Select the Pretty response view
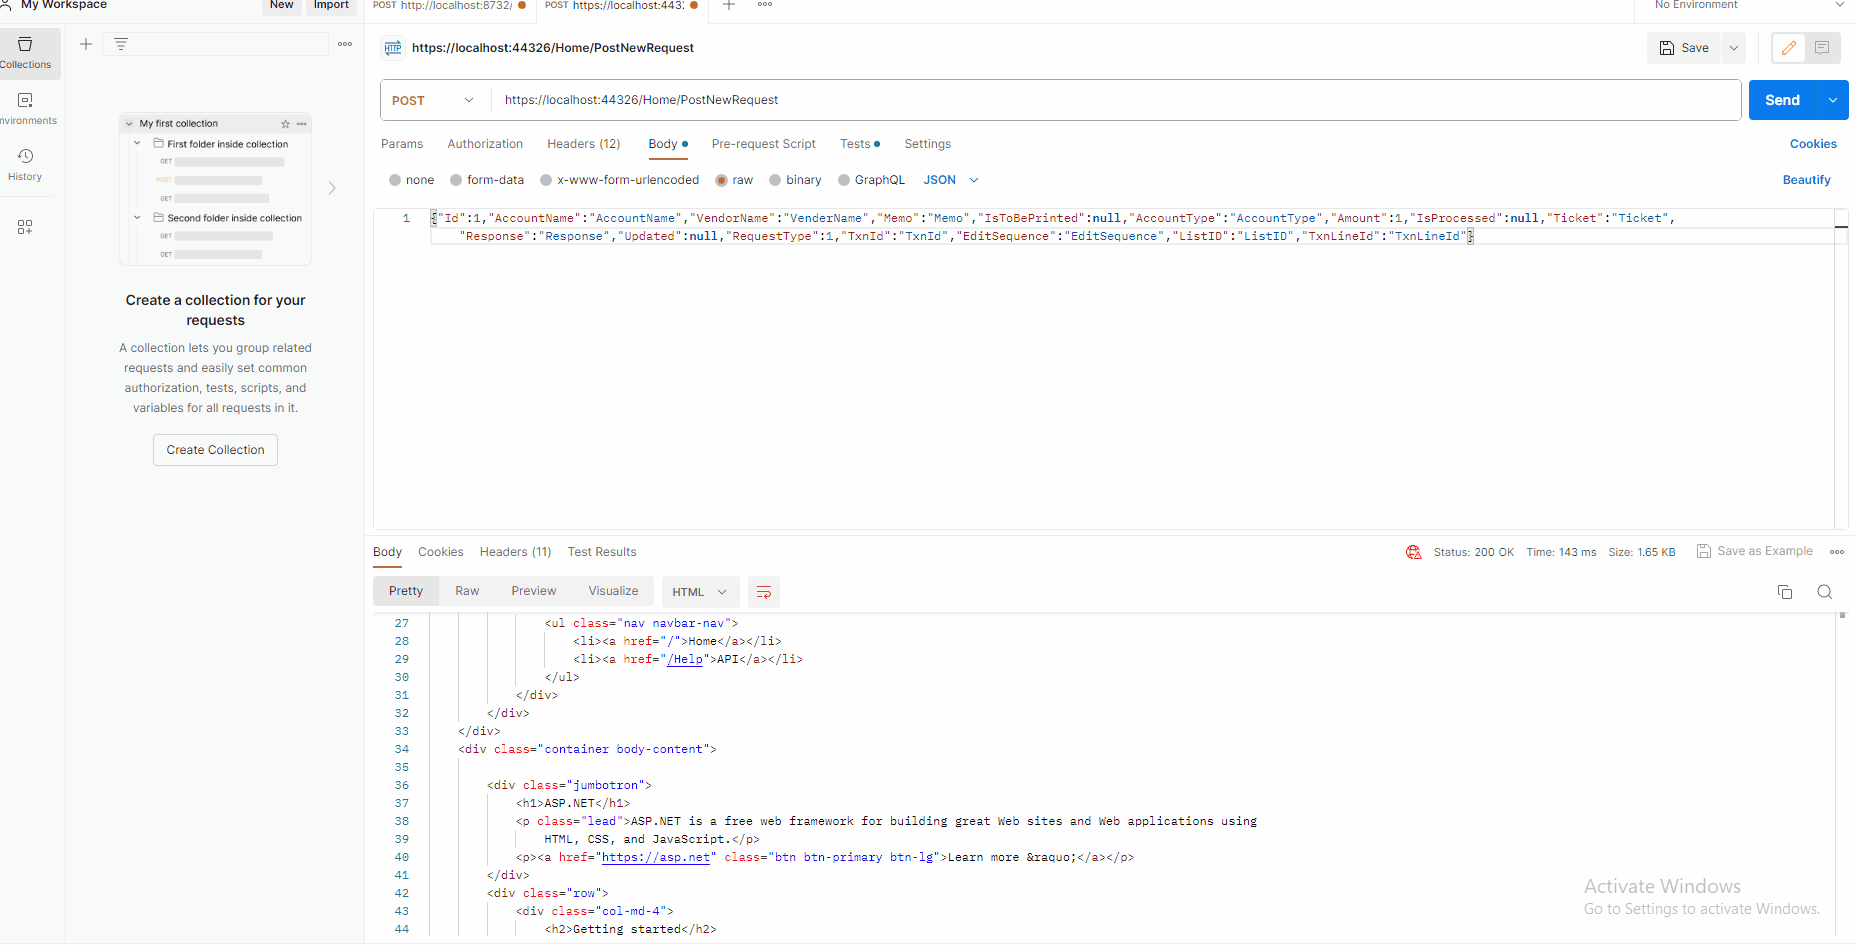1856x949 pixels. 406,591
